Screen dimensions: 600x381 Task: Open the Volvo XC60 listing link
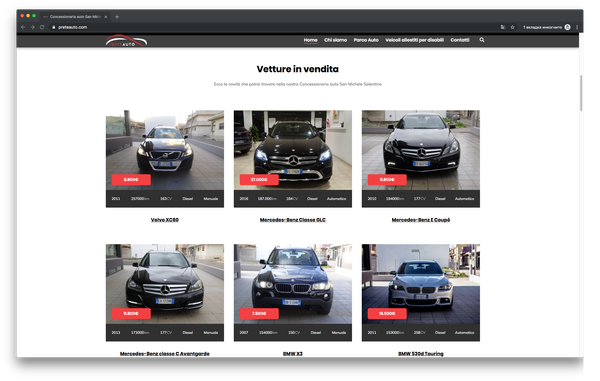pos(165,220)
